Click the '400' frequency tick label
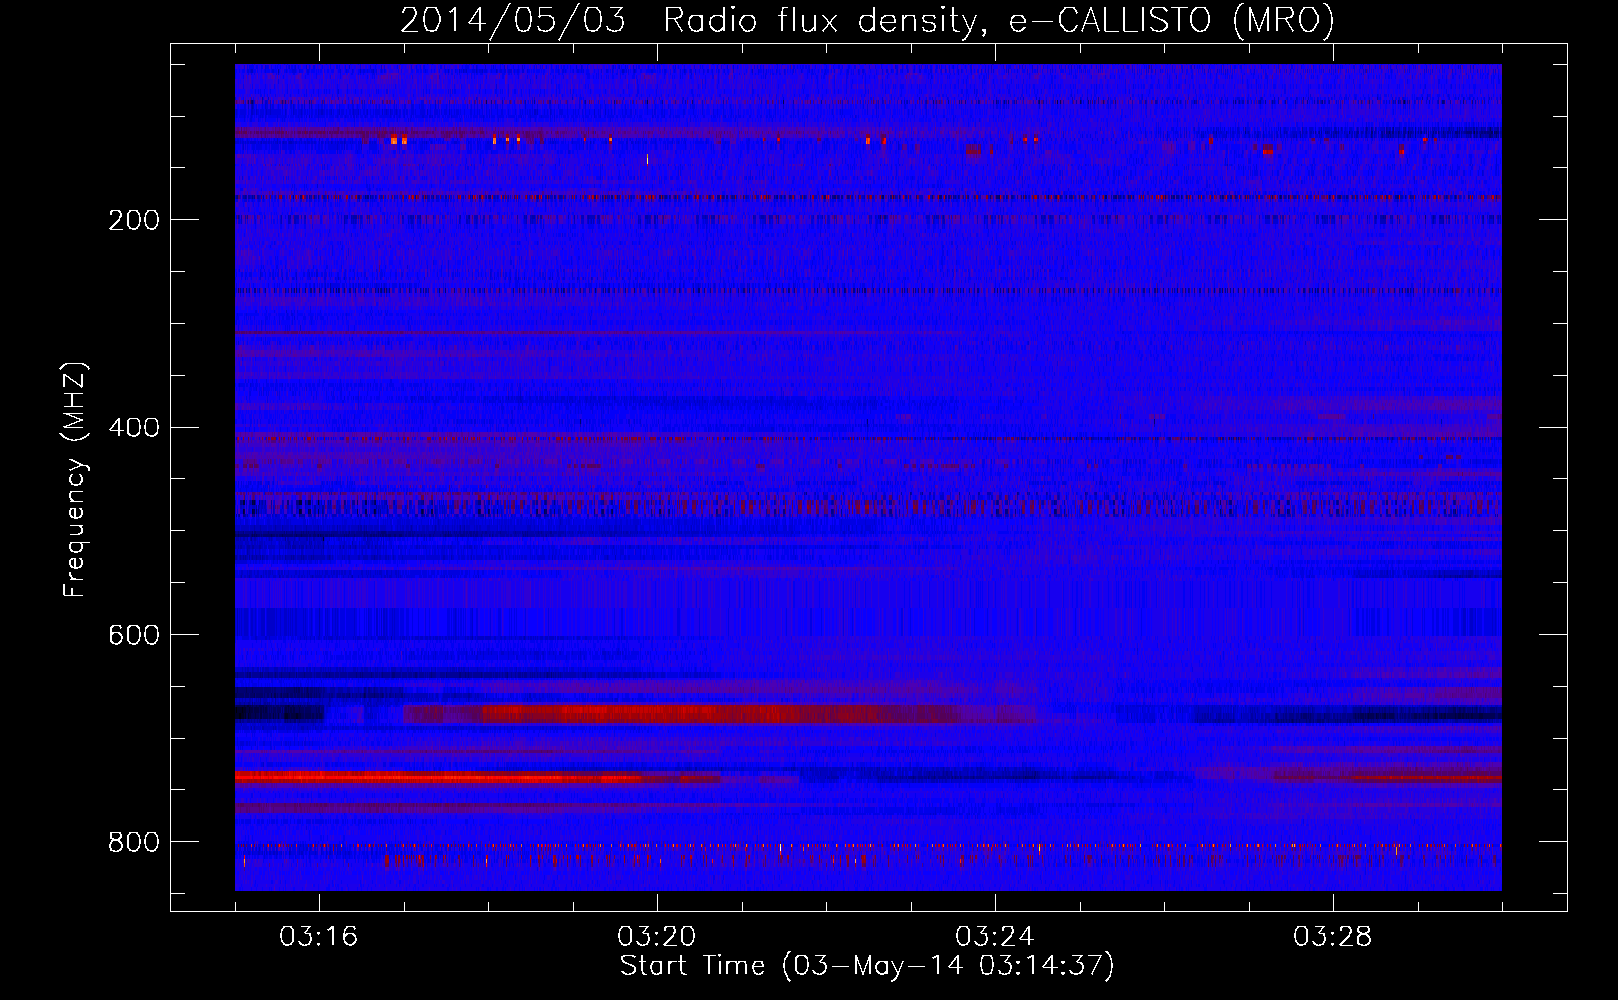The height and width of the screenshot is (1000, 1618). 134,428
